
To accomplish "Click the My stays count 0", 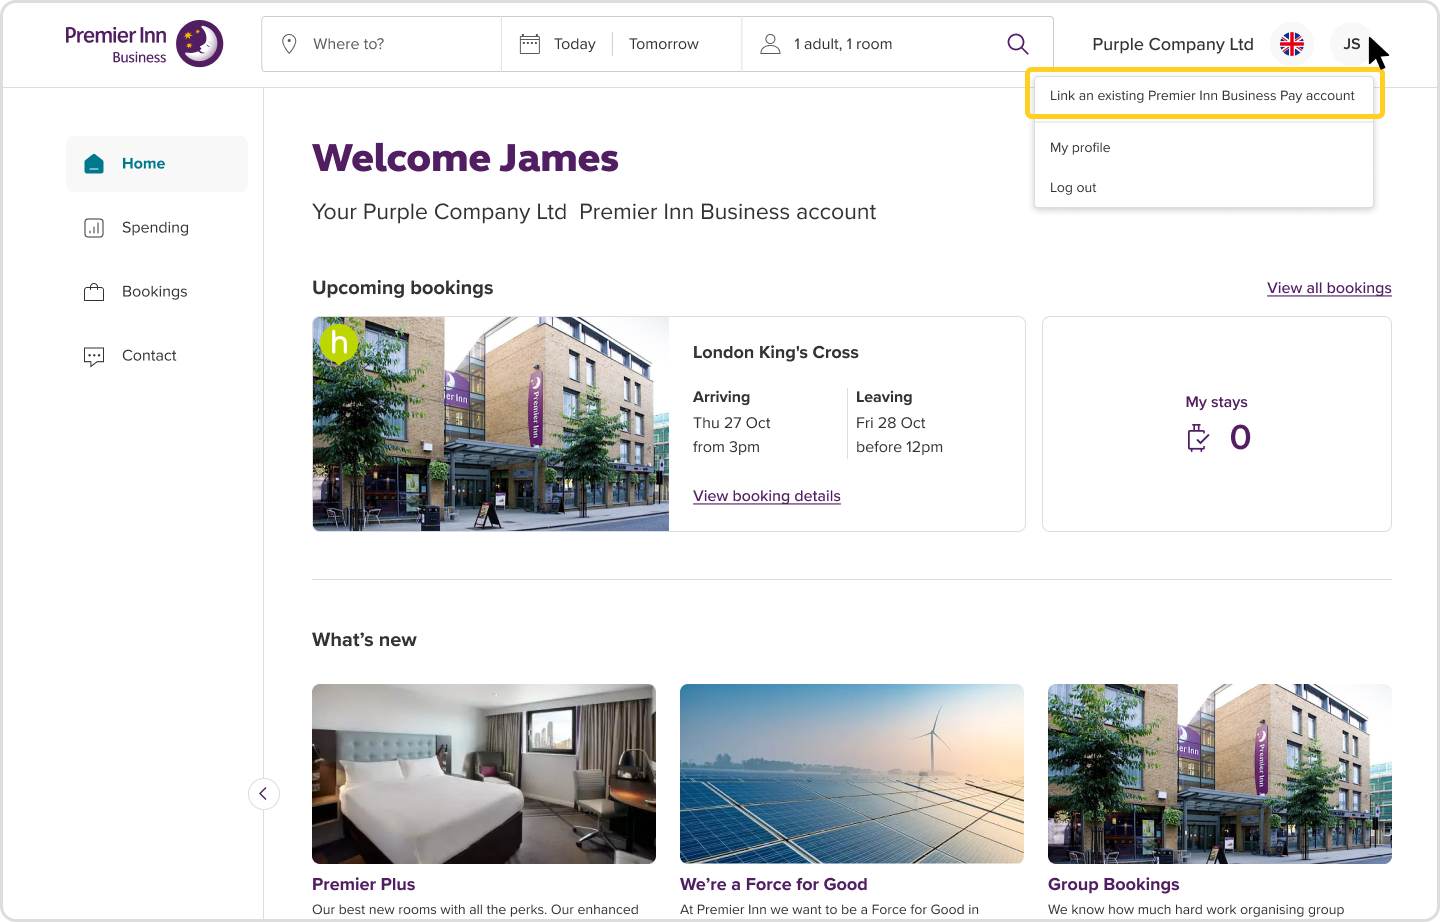I will 1240,438.
